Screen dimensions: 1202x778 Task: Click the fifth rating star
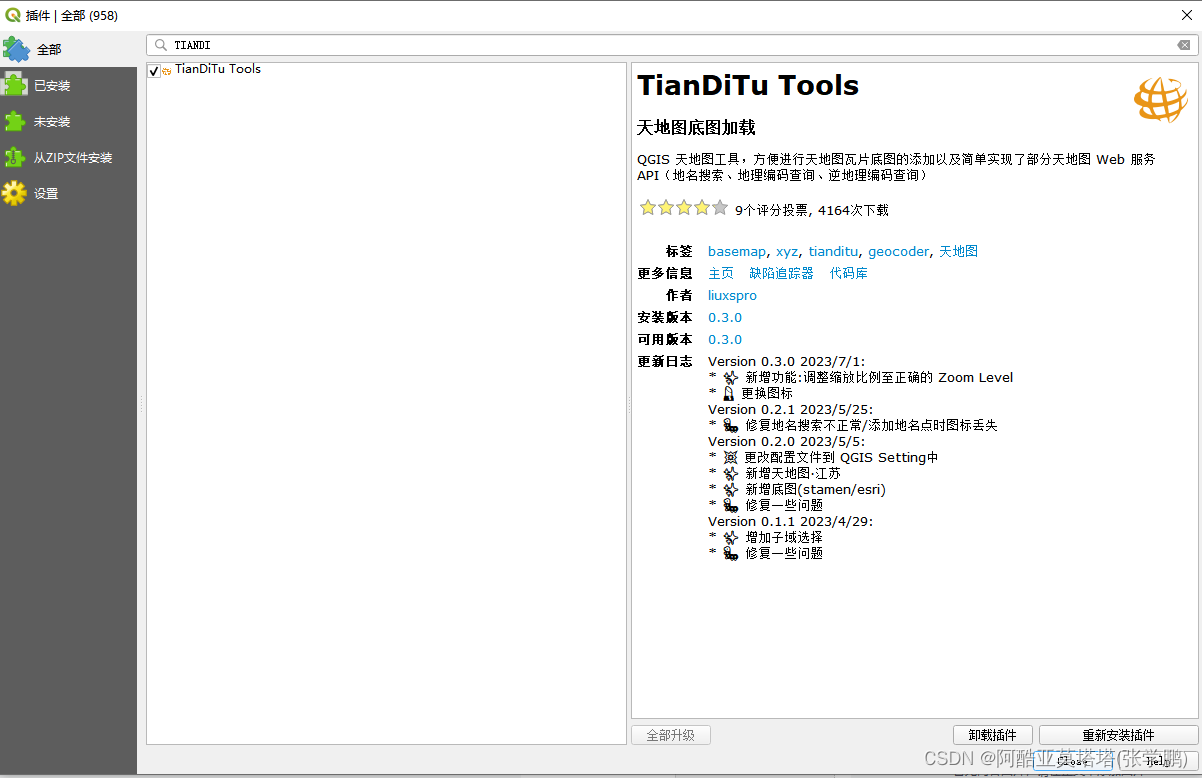[719, 207]
